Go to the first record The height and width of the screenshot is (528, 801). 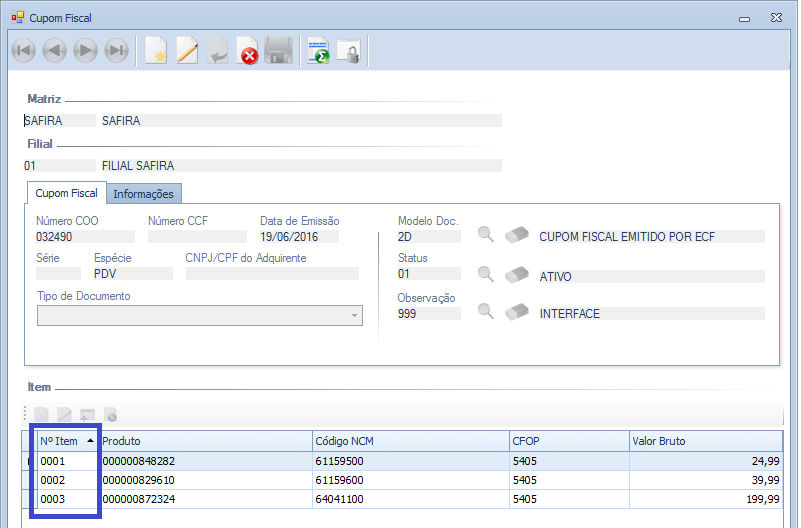[23, 51]
